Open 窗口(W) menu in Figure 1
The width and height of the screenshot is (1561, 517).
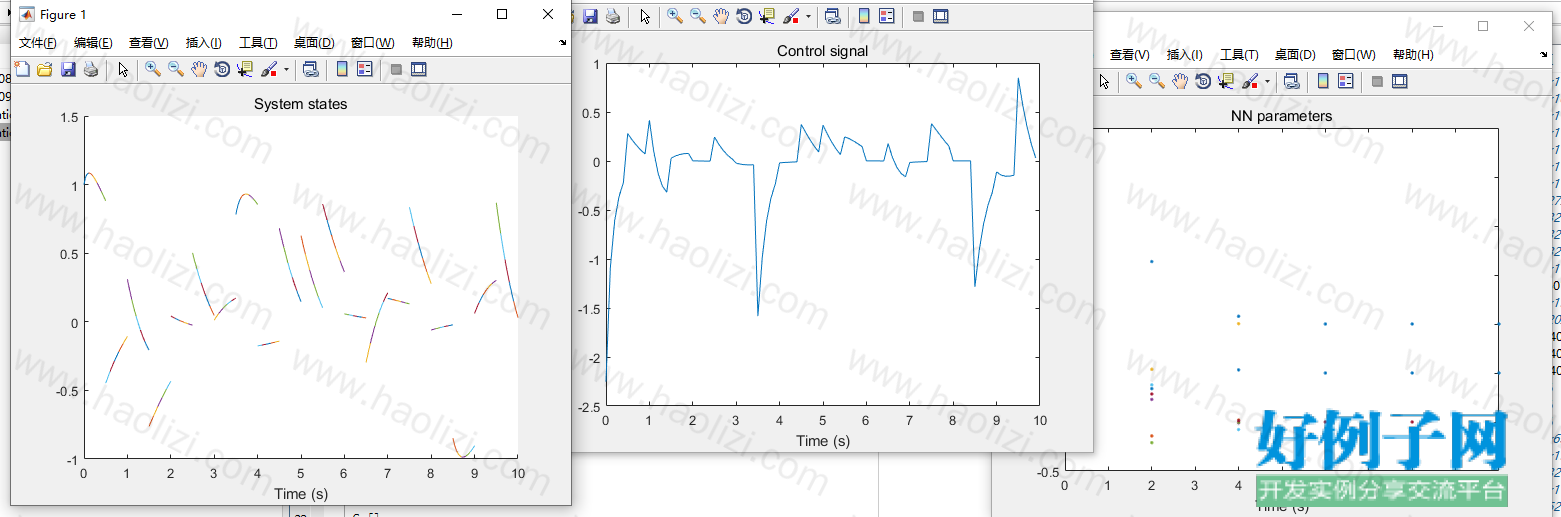click(373, 43)
